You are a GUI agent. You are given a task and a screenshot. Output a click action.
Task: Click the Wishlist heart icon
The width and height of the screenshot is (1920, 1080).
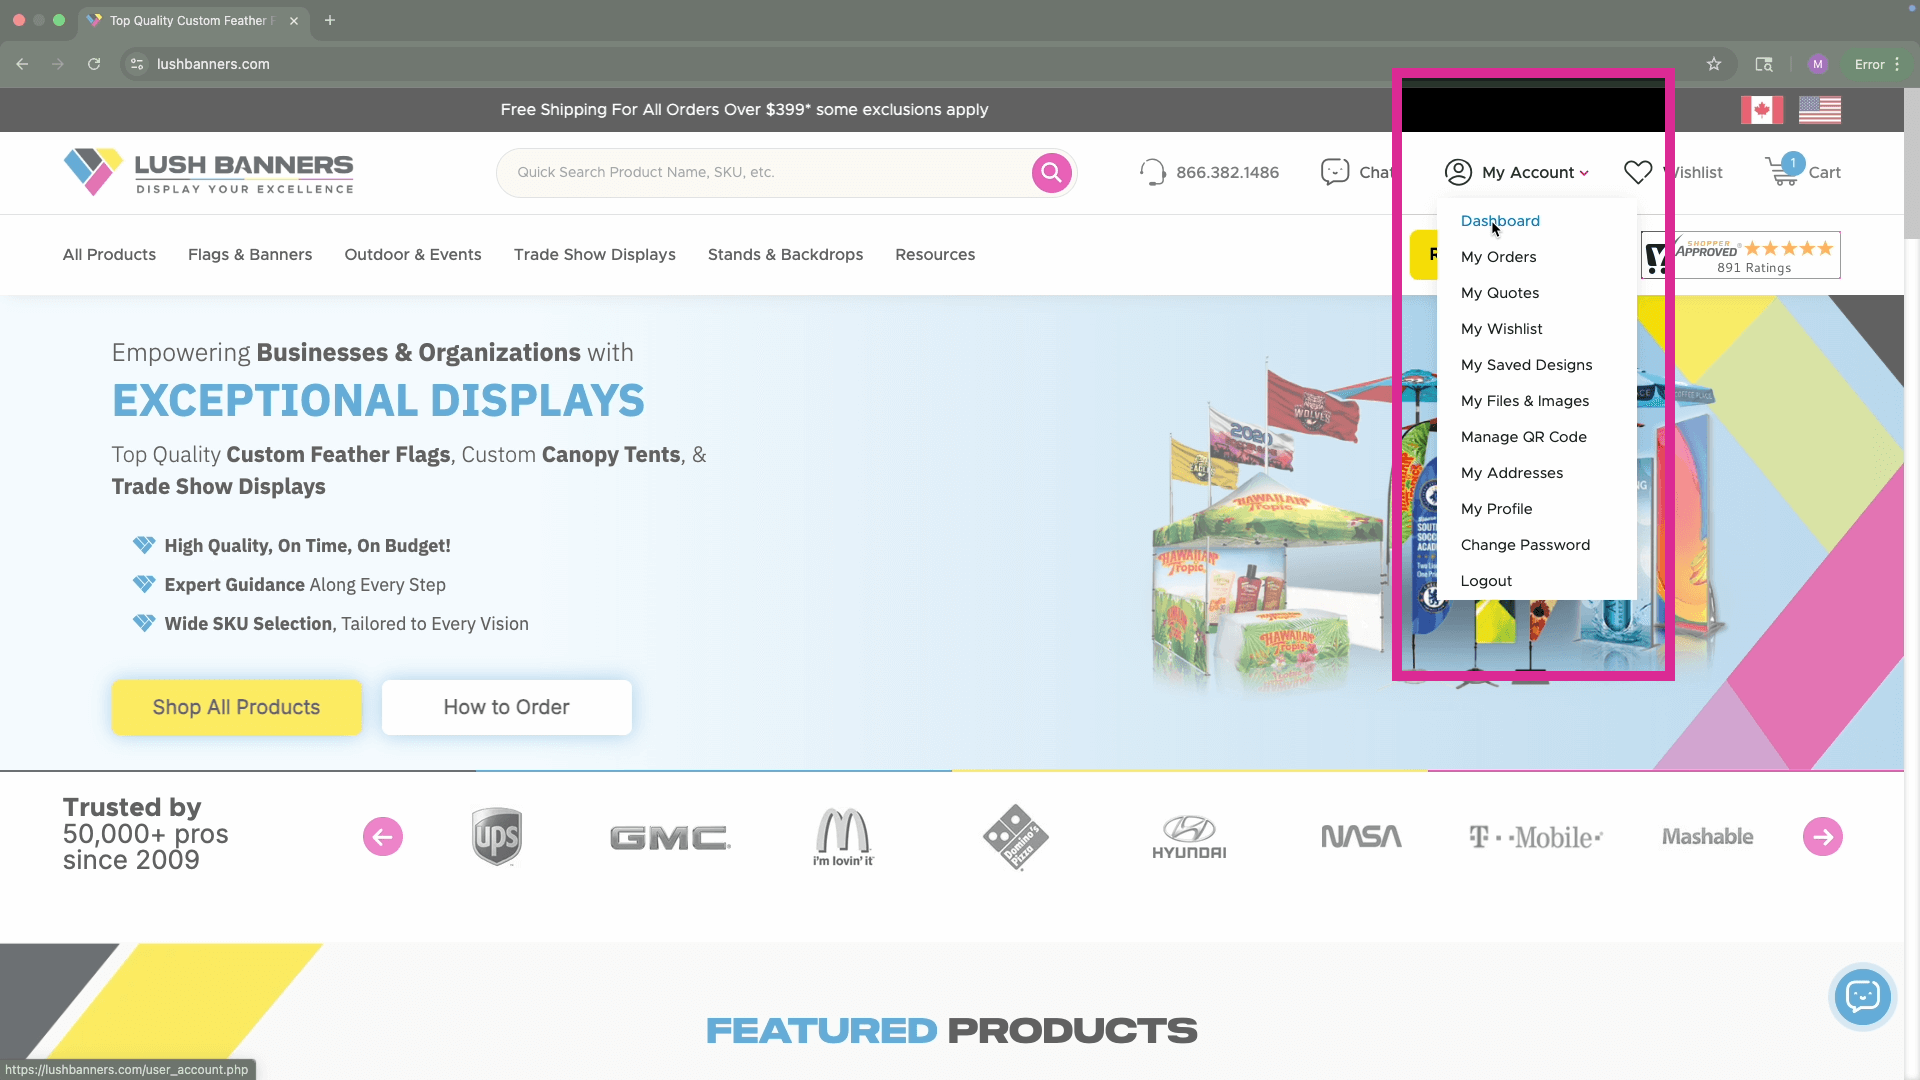(x=1638, y=172)
